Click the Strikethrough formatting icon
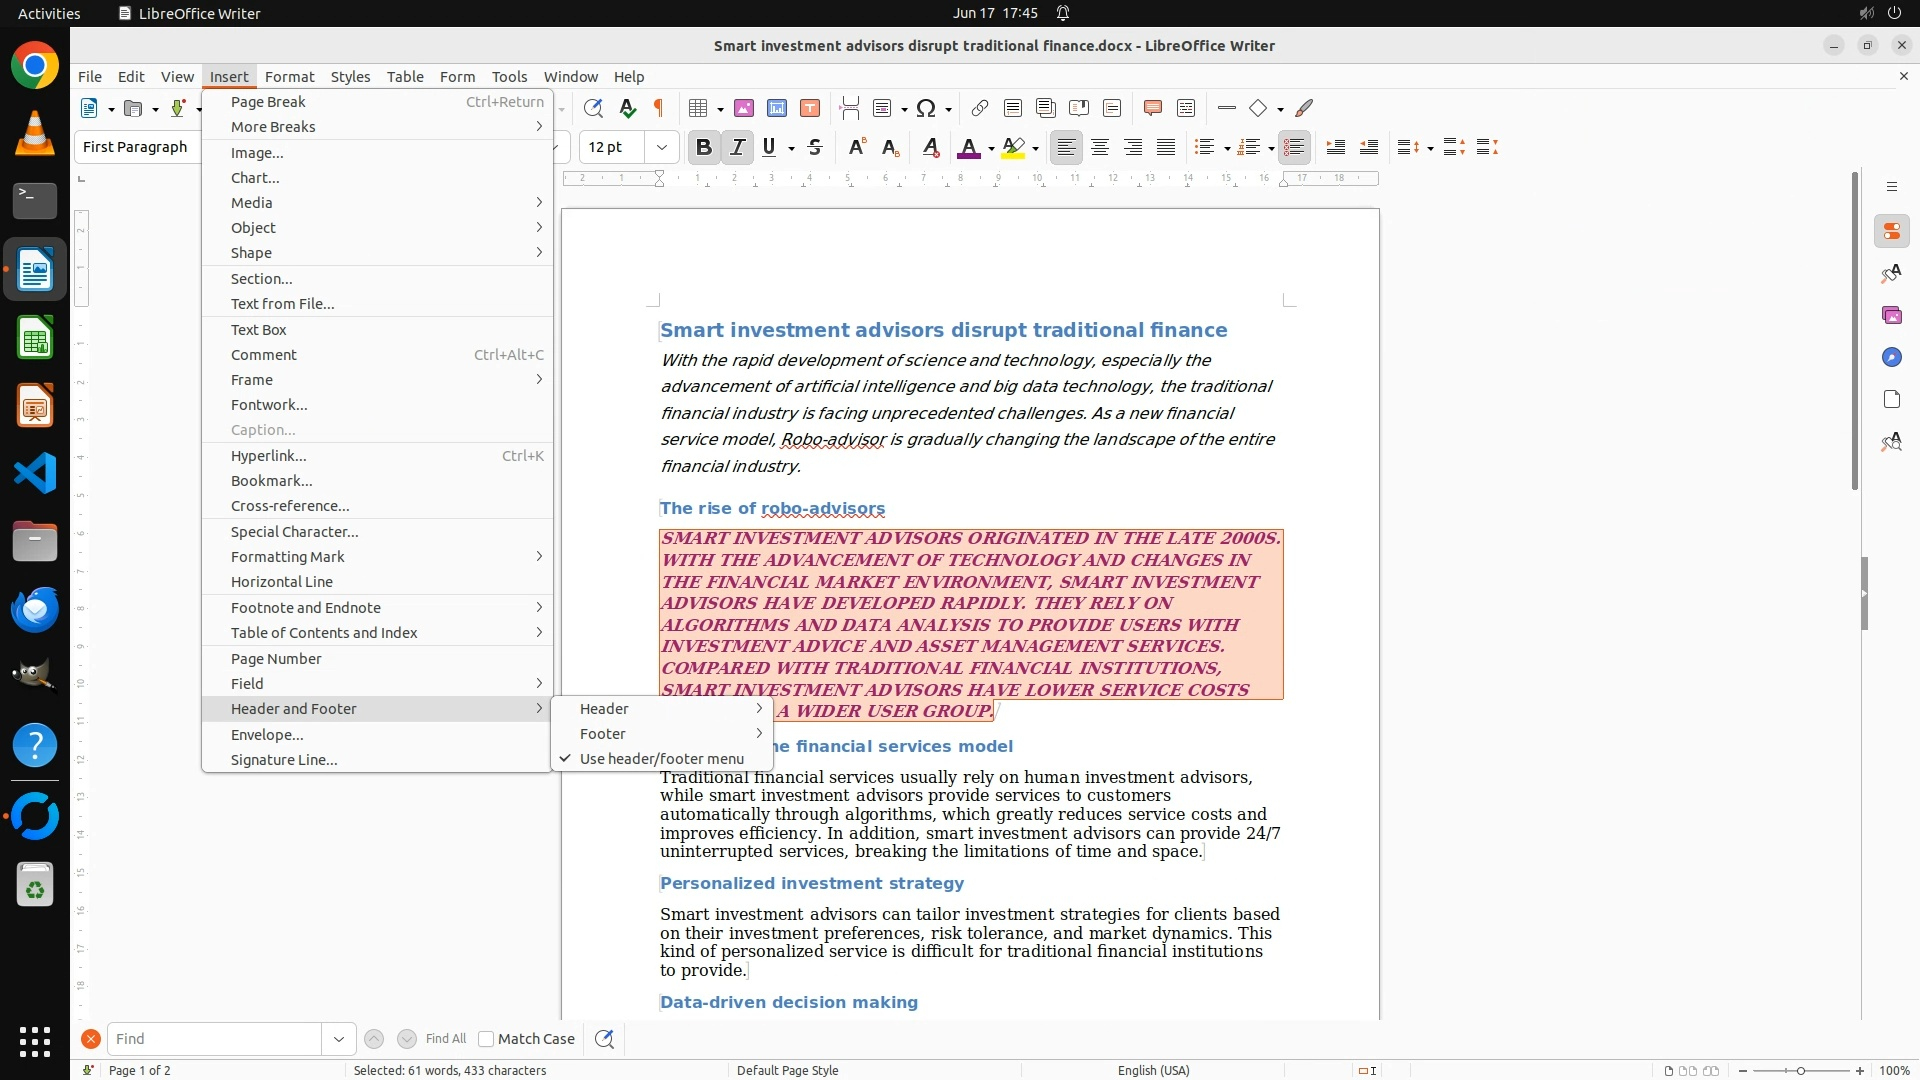The height and width of the screenshot is (1080, 1920). [815, 148]
